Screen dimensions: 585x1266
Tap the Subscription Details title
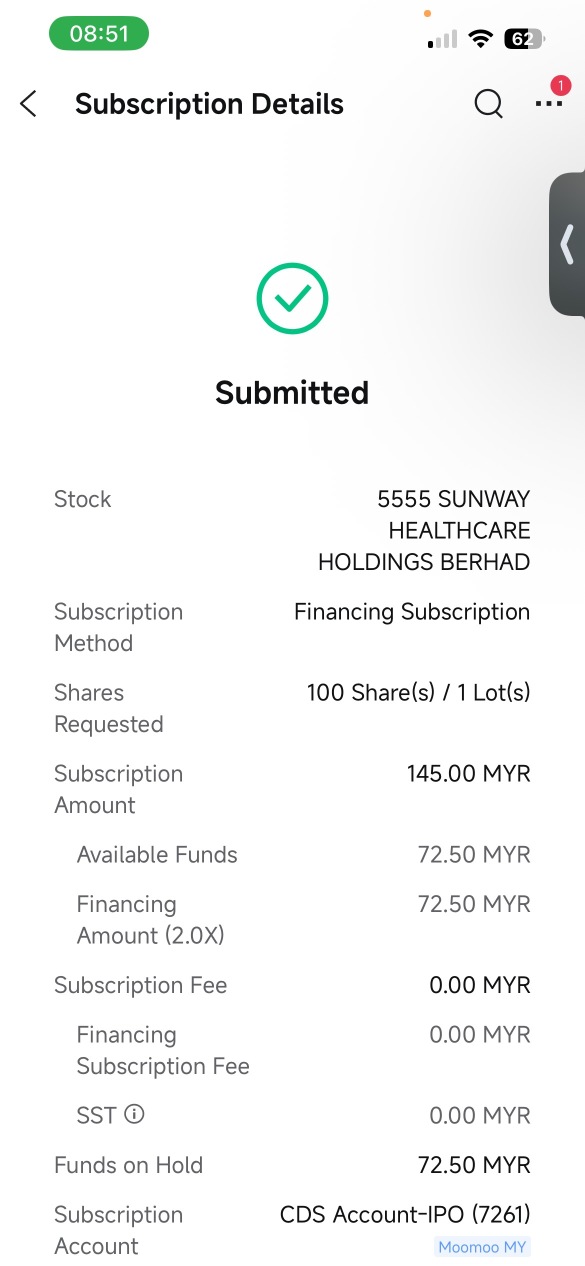coord(209,104)
